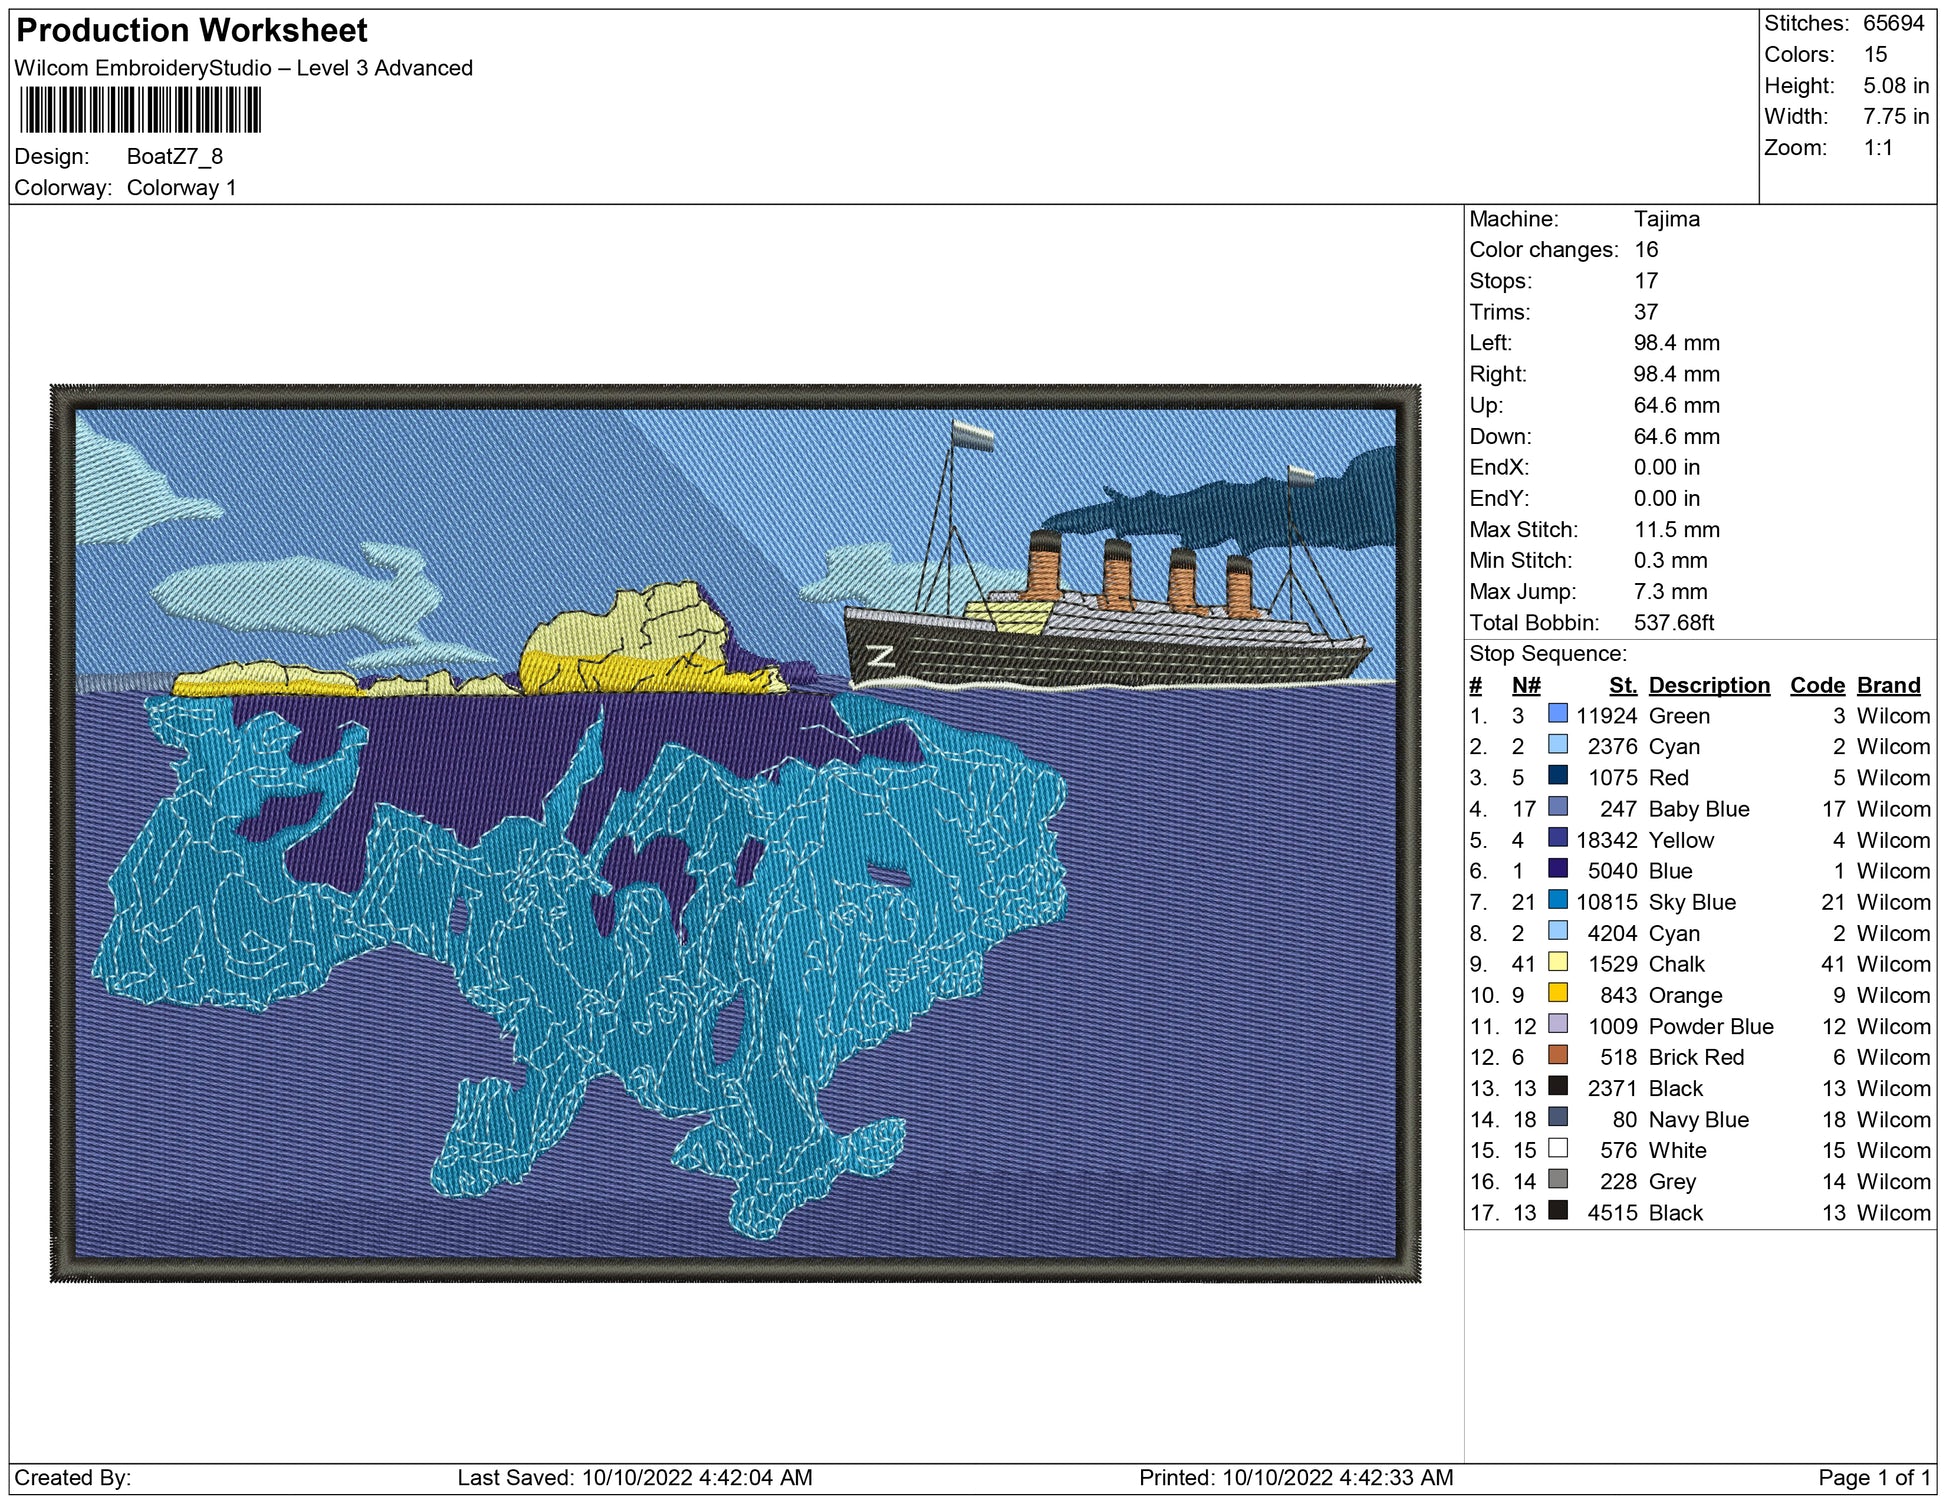Click the Stitches count value 65694
The width and height of the screenshot is (1946, 1497).
tap(1893, 23)
